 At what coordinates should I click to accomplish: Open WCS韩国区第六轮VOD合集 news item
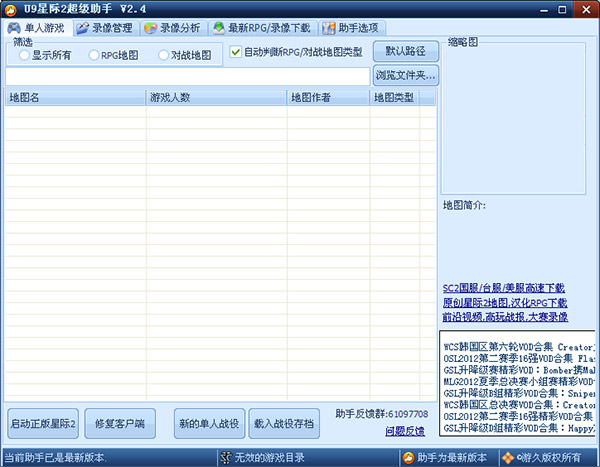pos(519,347)
